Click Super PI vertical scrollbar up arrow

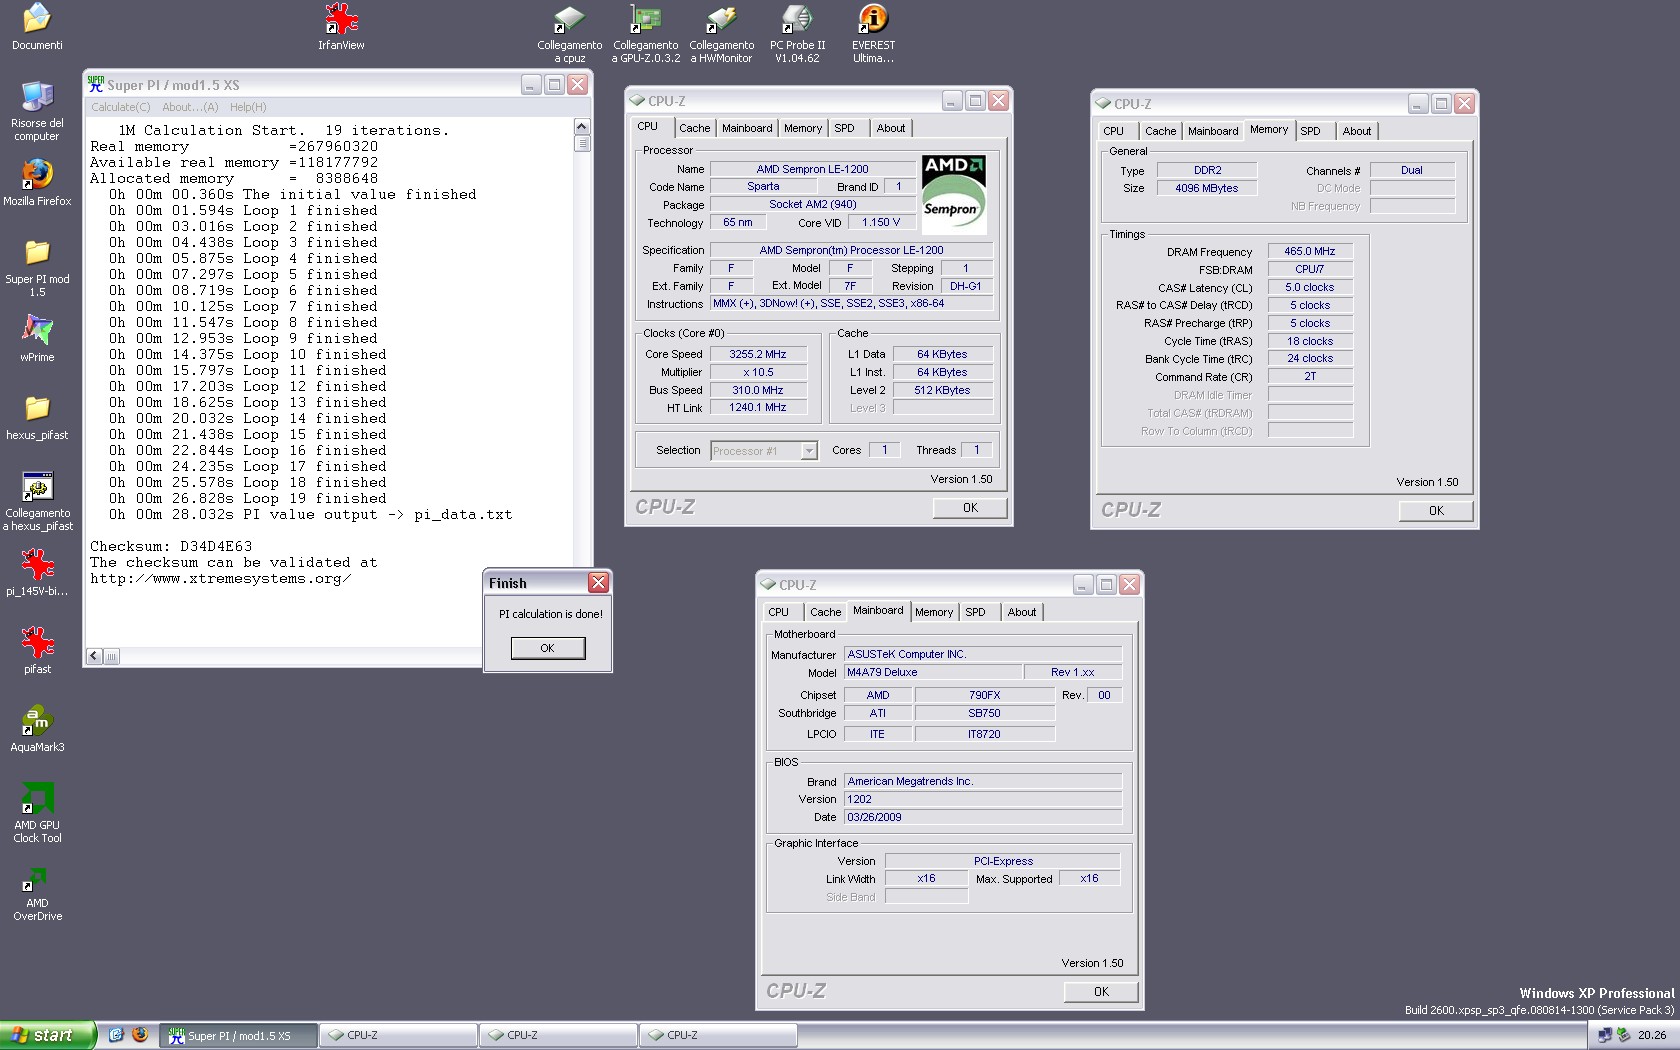pyautogui.click(x=582, y=127)
